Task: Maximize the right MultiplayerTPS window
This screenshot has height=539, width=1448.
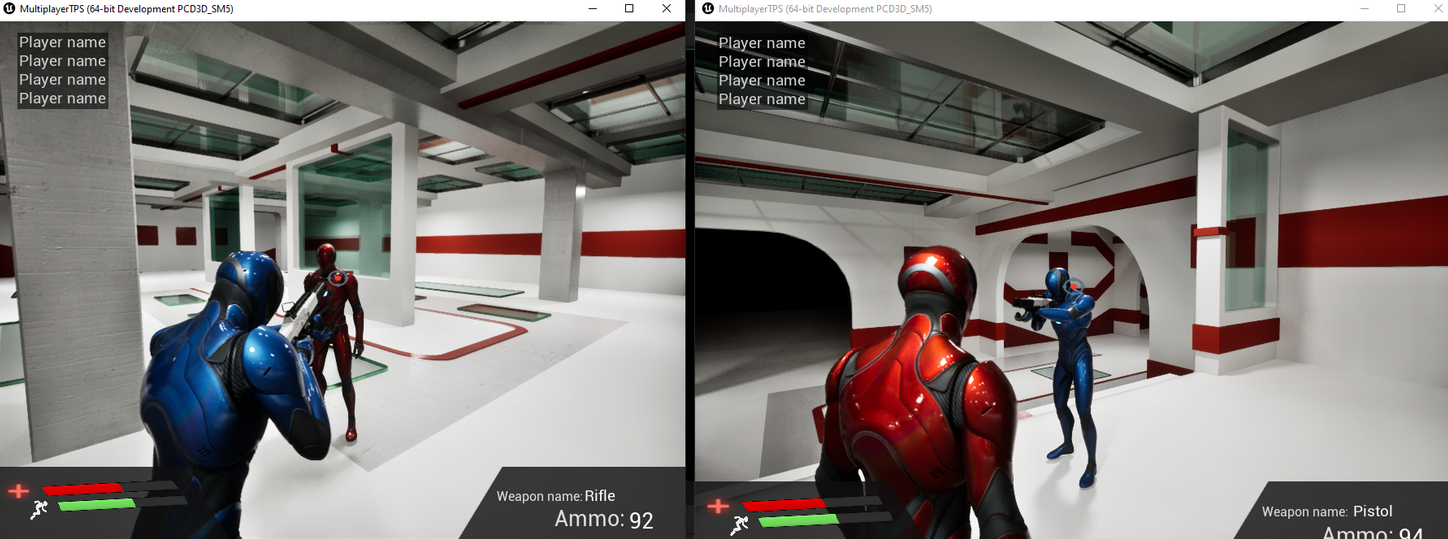Action: (1401, 8)
